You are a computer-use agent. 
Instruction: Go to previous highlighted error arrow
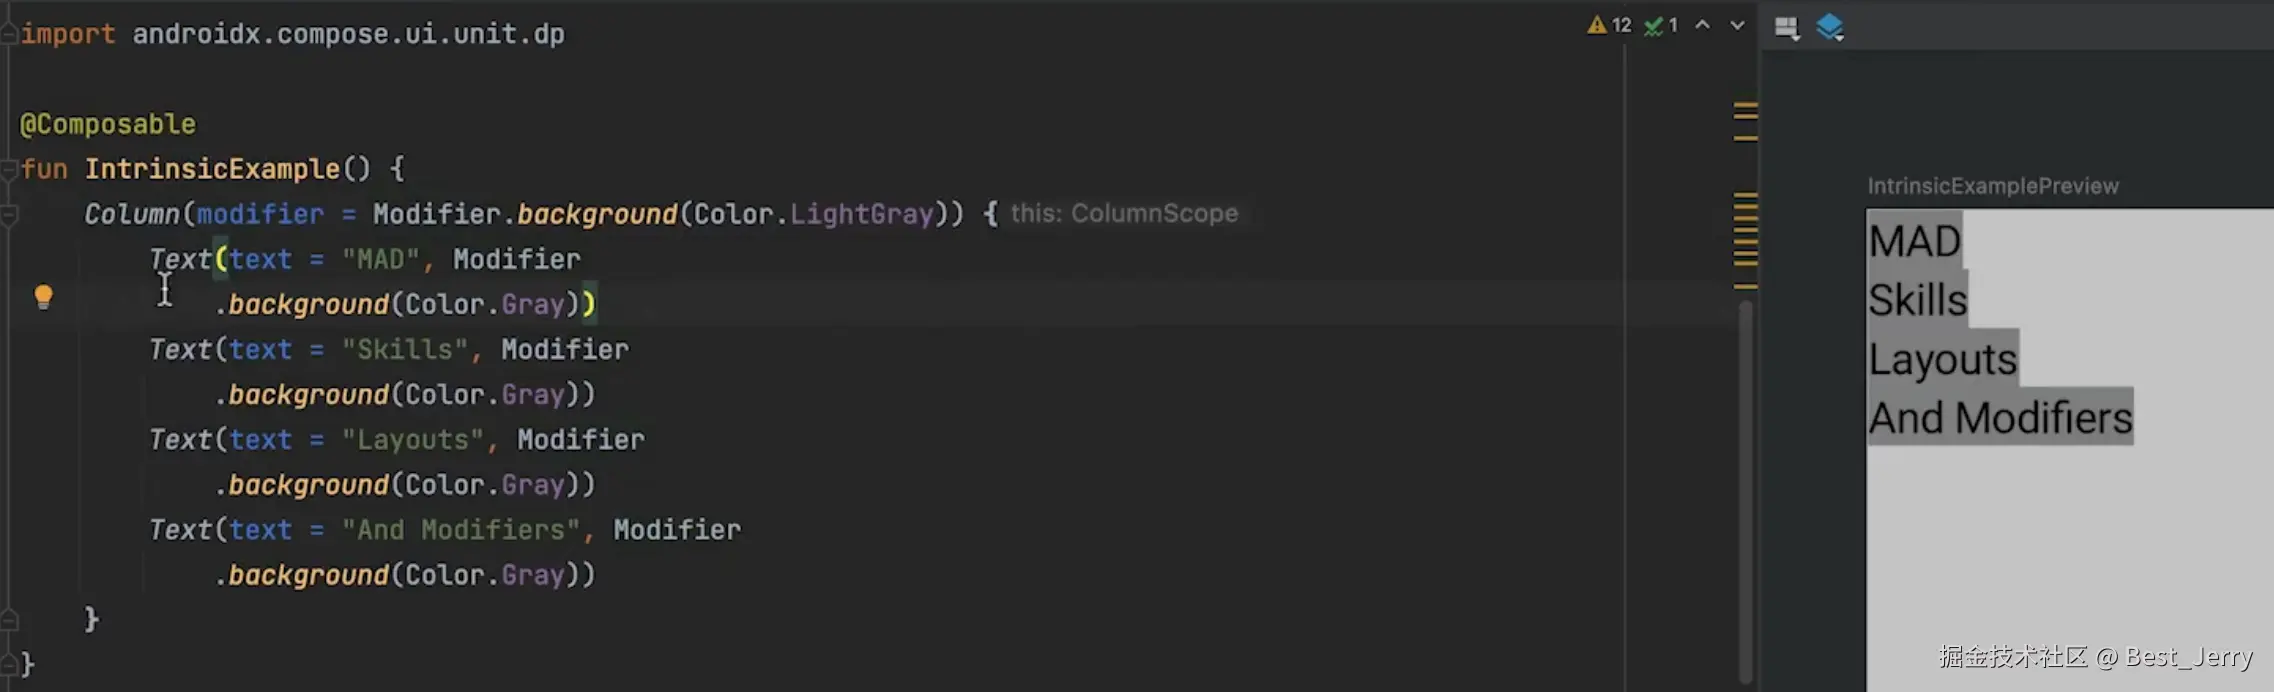(1702, 26)
